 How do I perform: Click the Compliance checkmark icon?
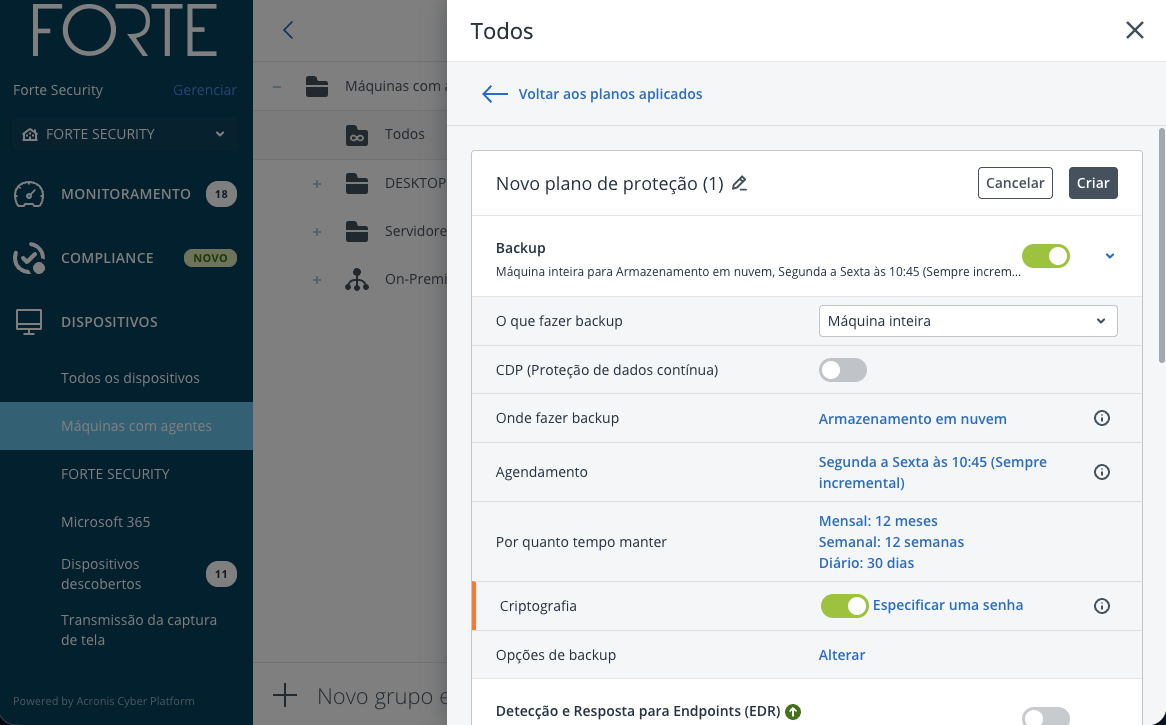click(29, 258)
